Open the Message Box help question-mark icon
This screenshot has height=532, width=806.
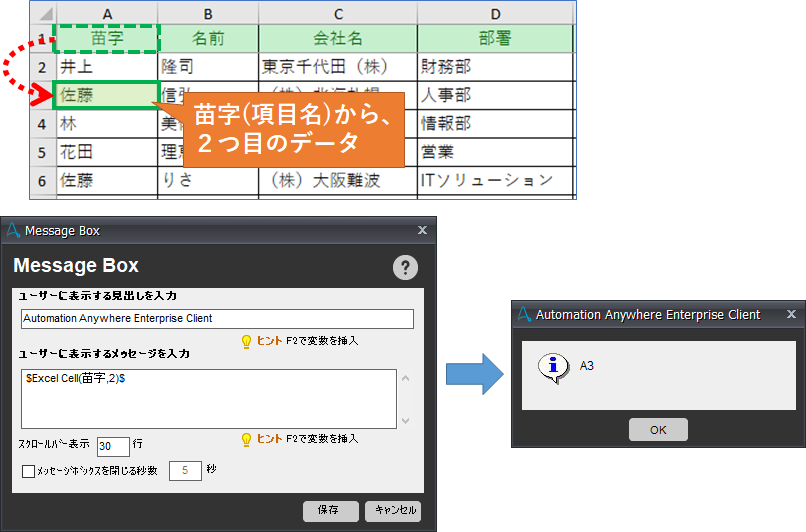coord(405,267)
